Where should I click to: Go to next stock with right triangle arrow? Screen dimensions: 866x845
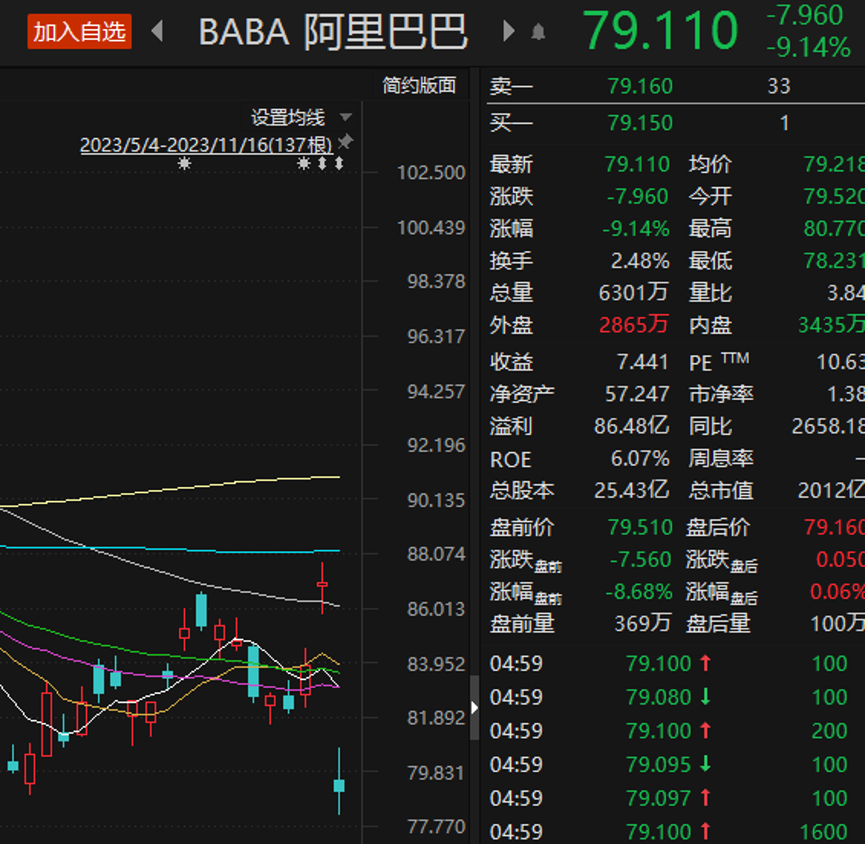pos(509,31)
